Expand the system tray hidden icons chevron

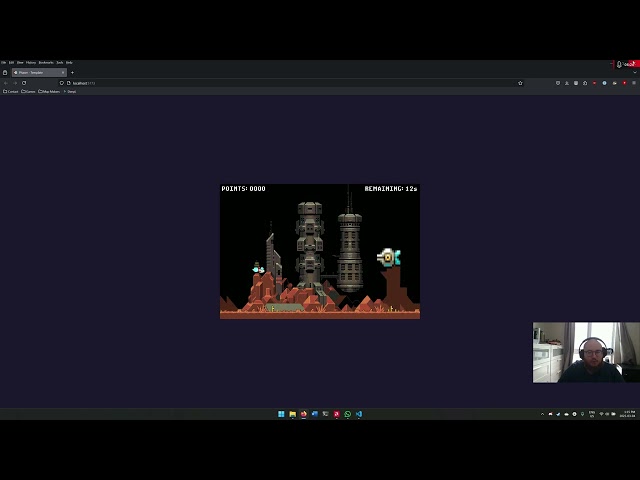click(542, 414)
